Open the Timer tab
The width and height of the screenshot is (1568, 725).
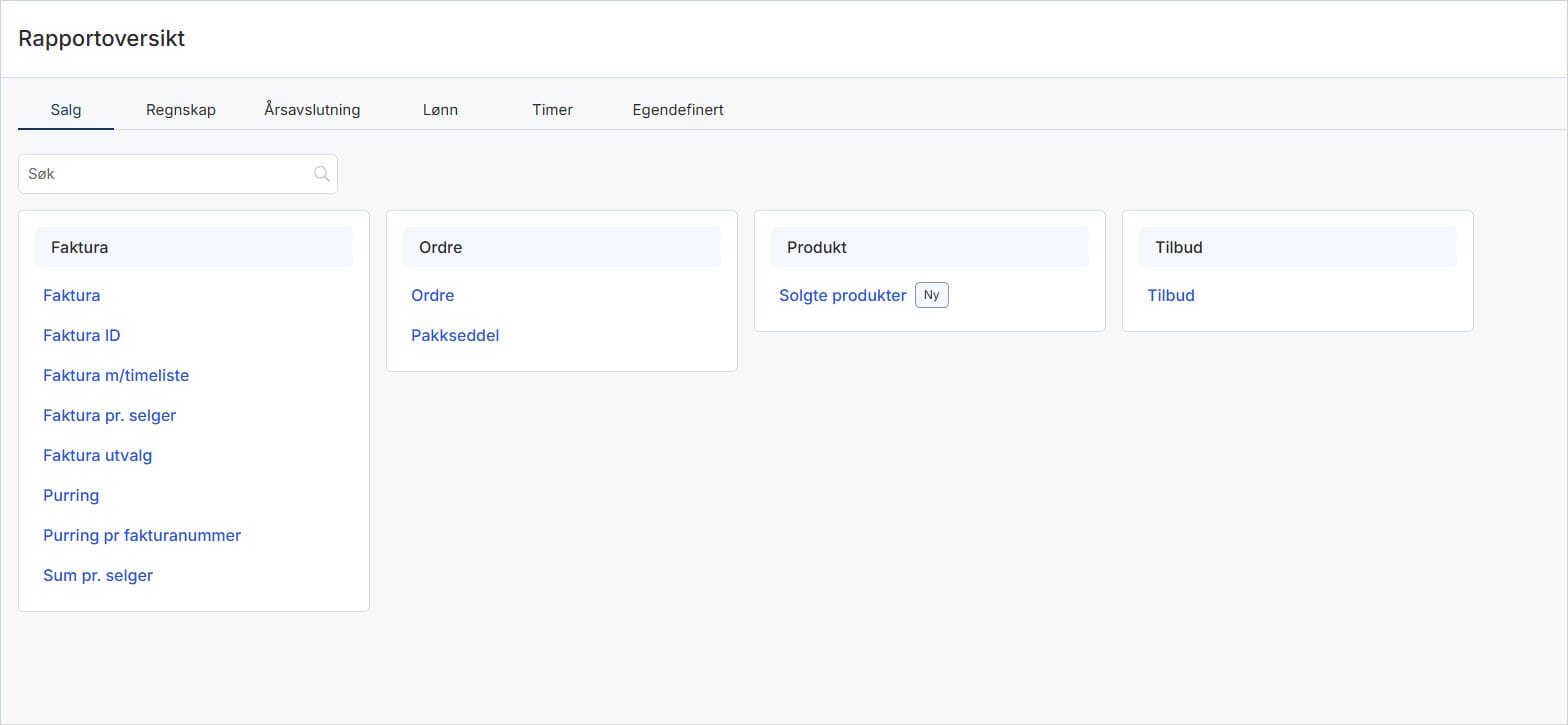[x=552, y=110]
